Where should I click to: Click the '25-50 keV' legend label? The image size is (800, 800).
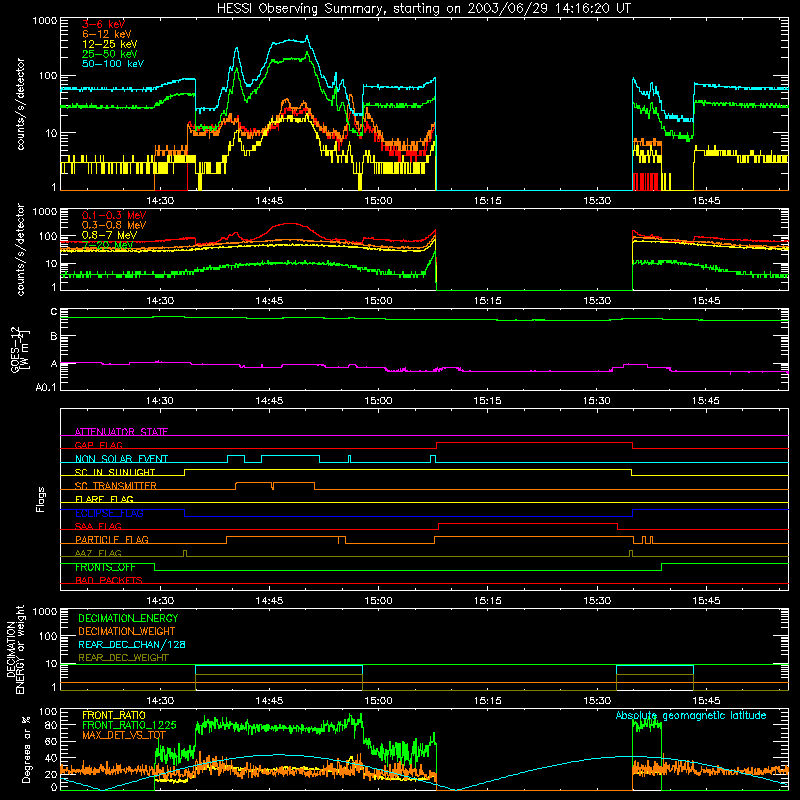click(x=109, y=54)
